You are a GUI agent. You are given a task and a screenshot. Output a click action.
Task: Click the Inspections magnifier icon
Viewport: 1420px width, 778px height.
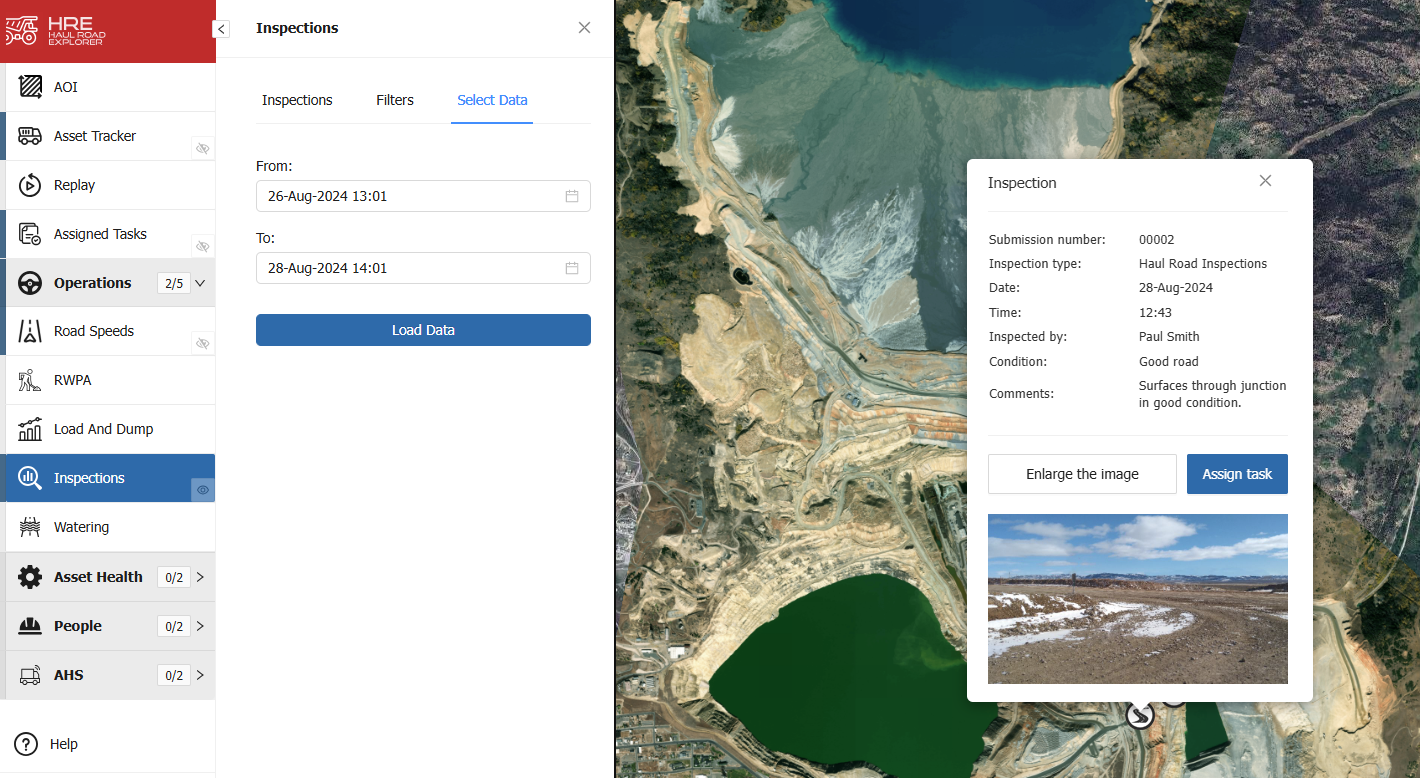[x=30, y=478]
